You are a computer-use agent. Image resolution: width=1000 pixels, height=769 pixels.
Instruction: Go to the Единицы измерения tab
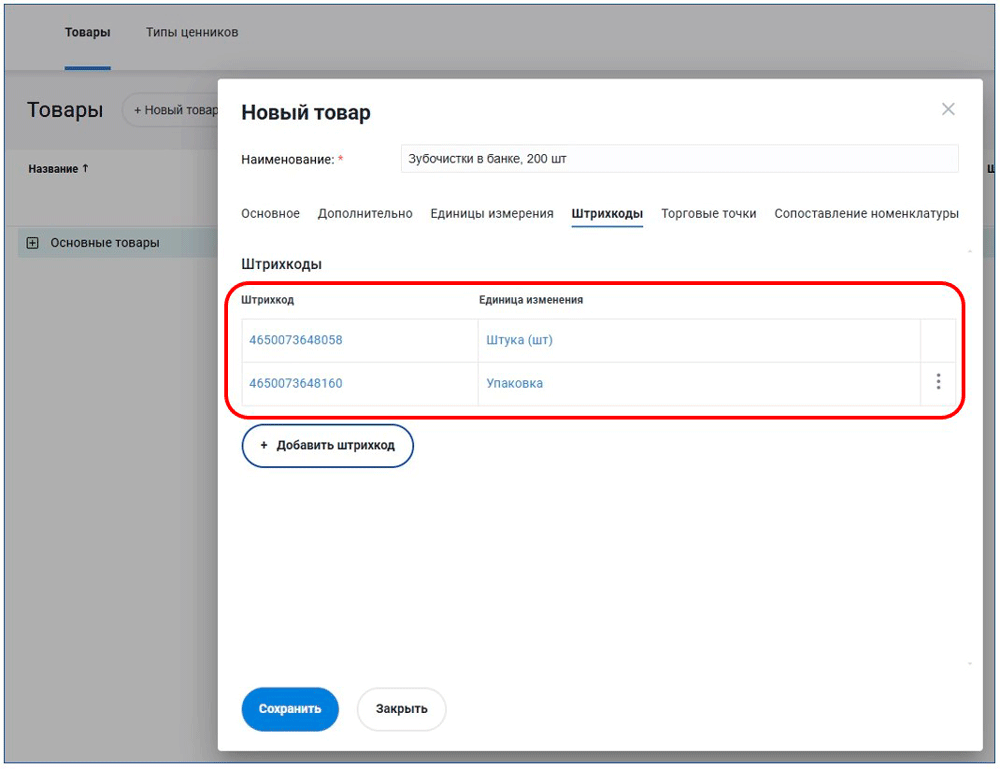tap(491, 213)
